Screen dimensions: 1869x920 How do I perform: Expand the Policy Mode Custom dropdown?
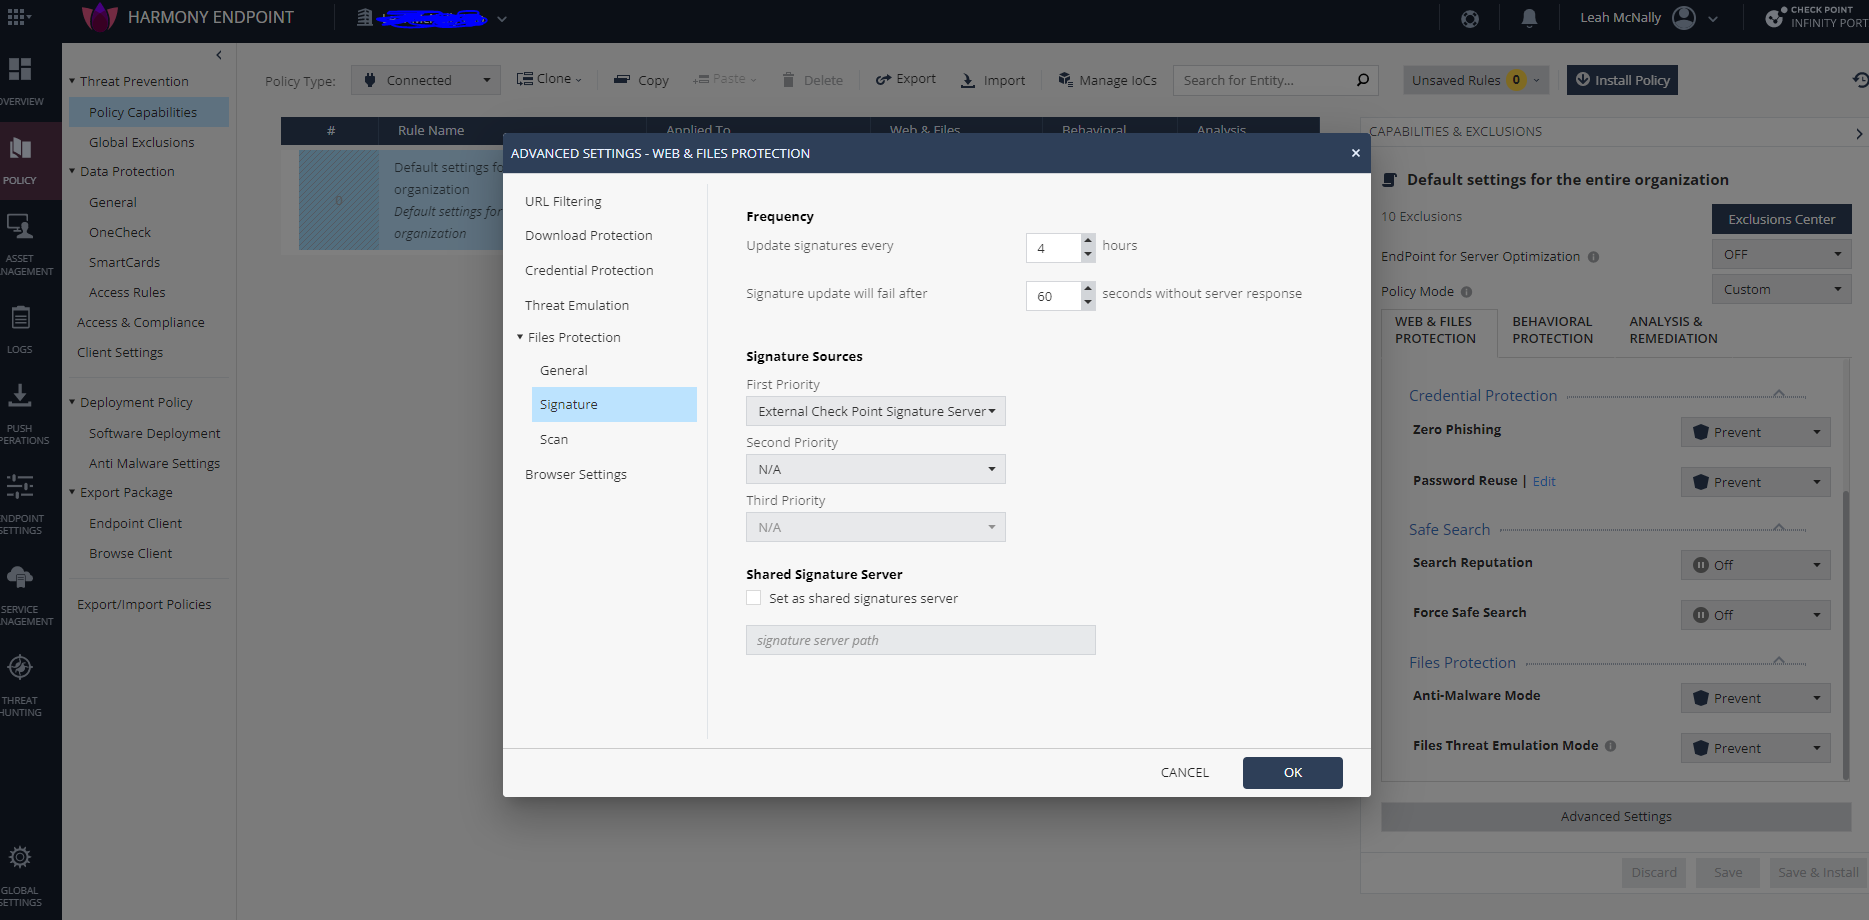(x=1781, y=289)
